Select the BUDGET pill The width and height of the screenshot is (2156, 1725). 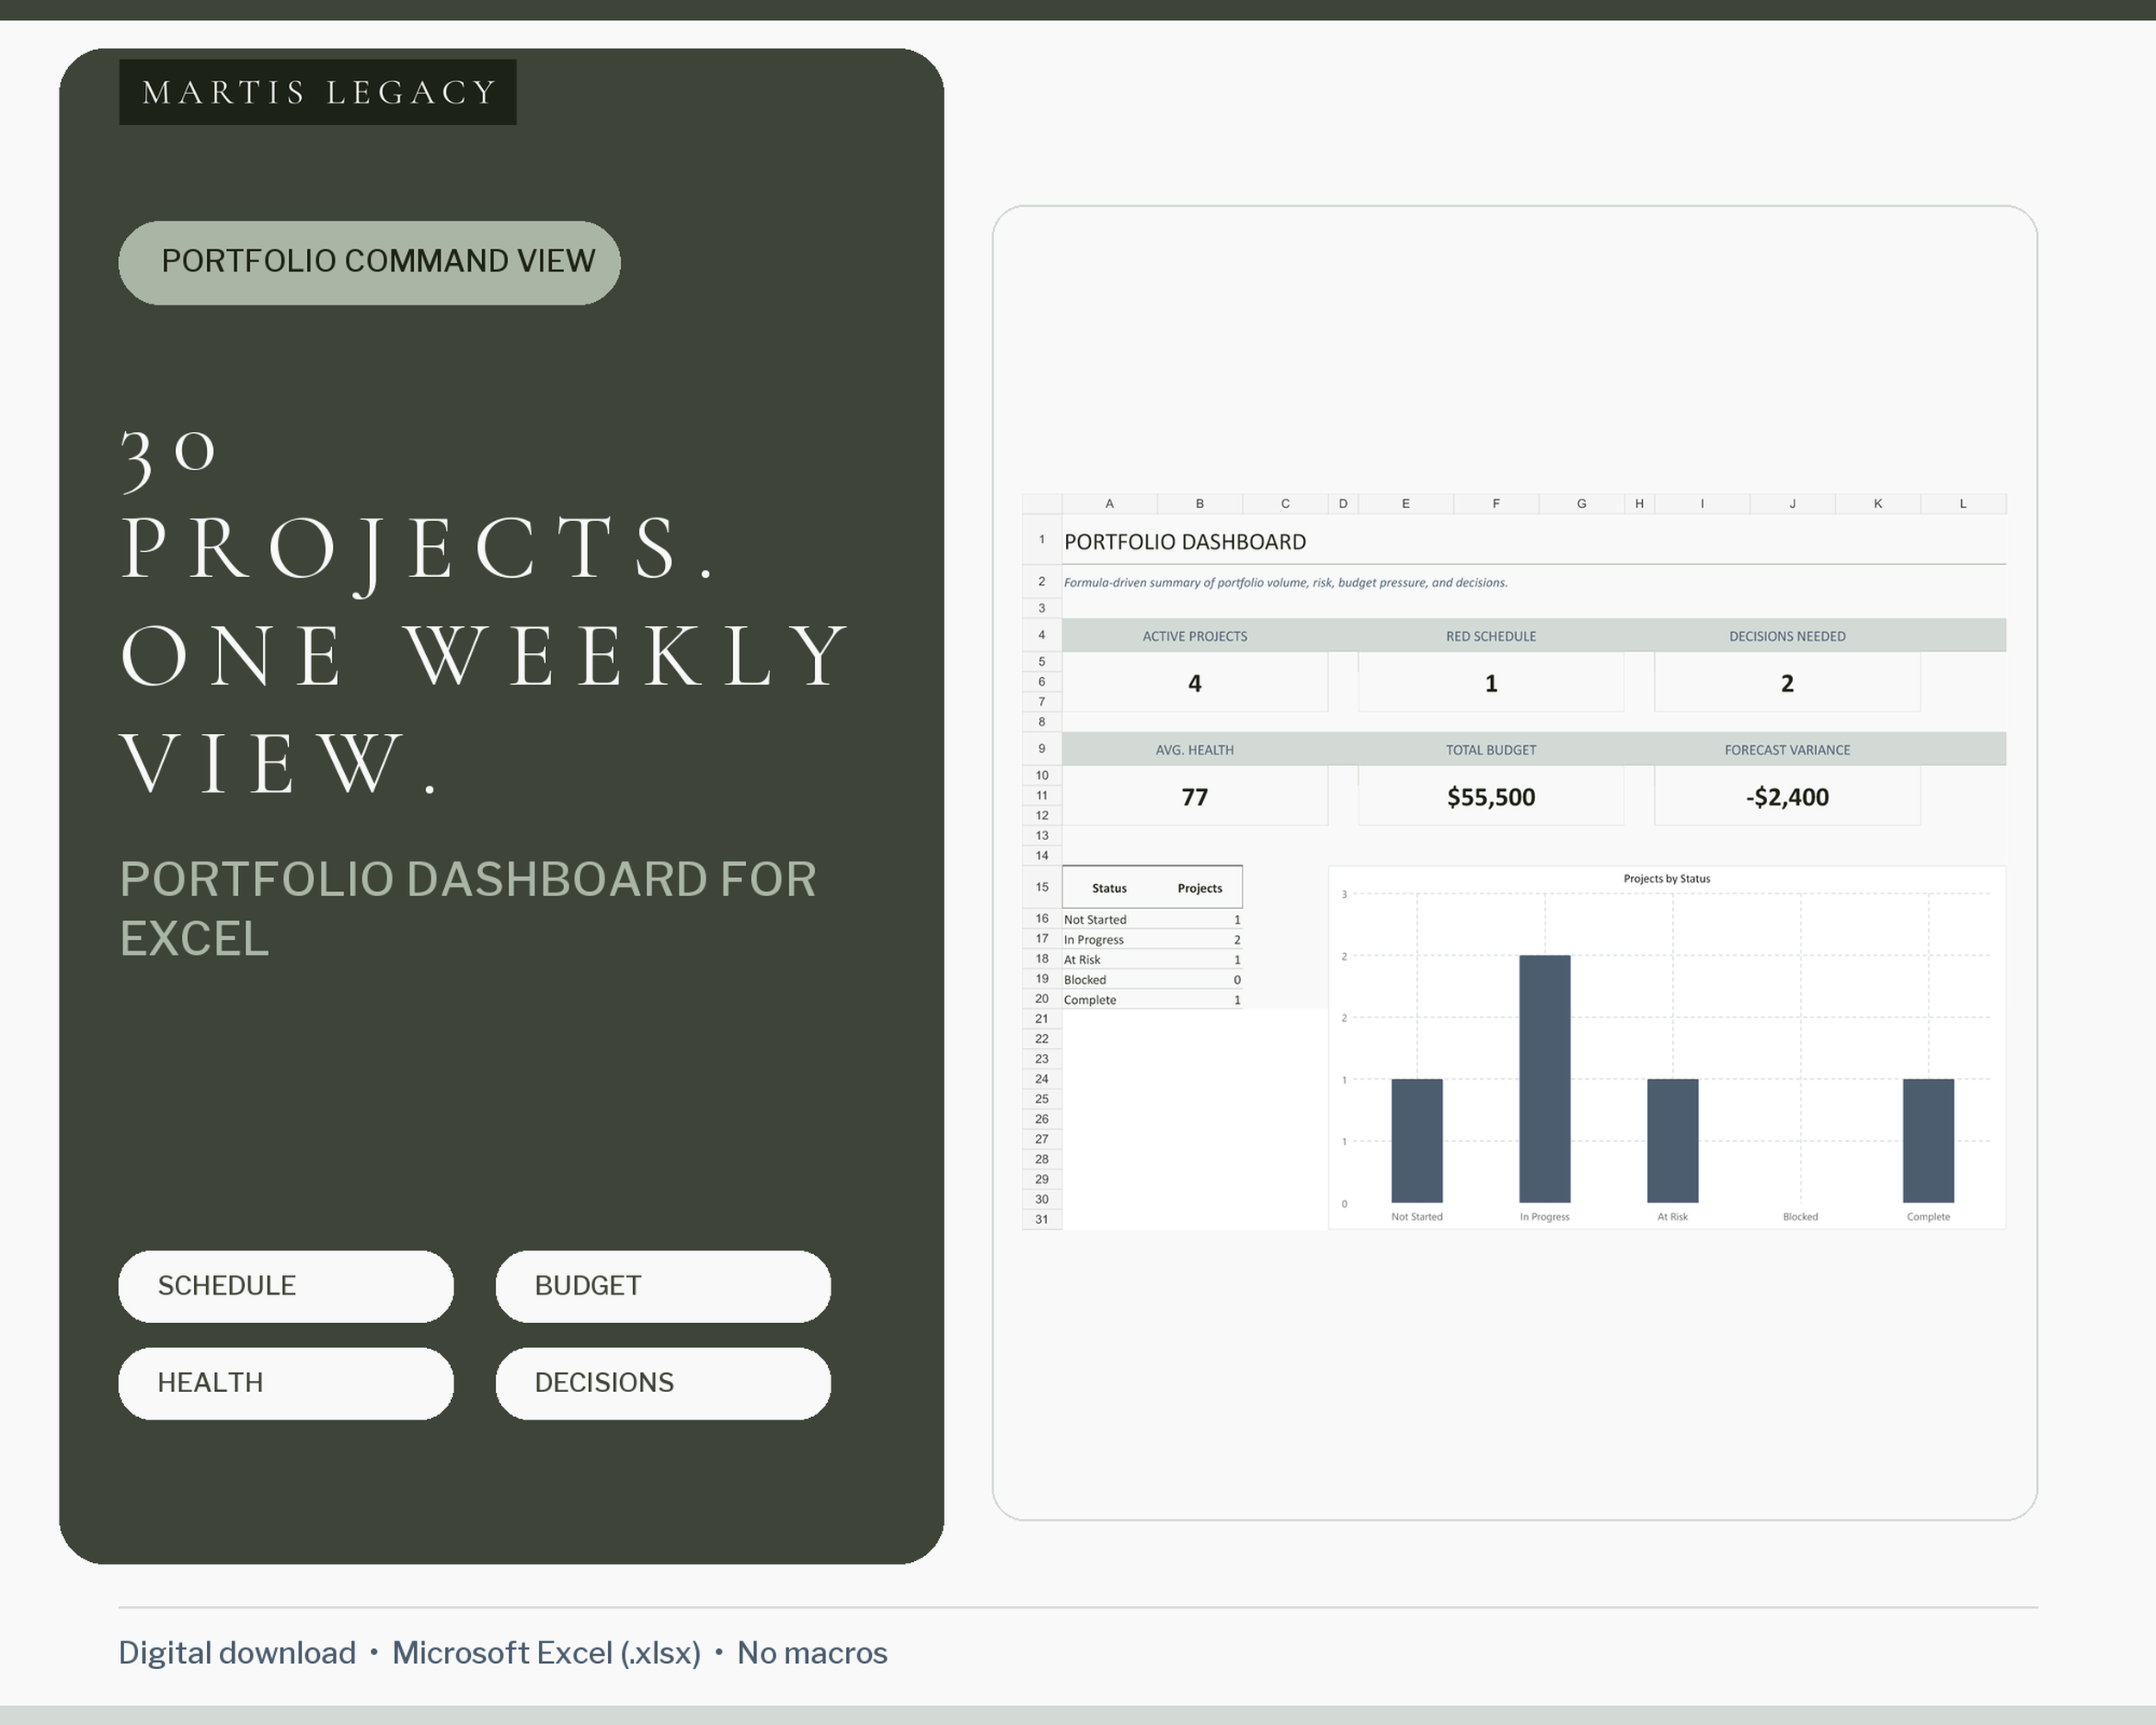click(663, 1286)
